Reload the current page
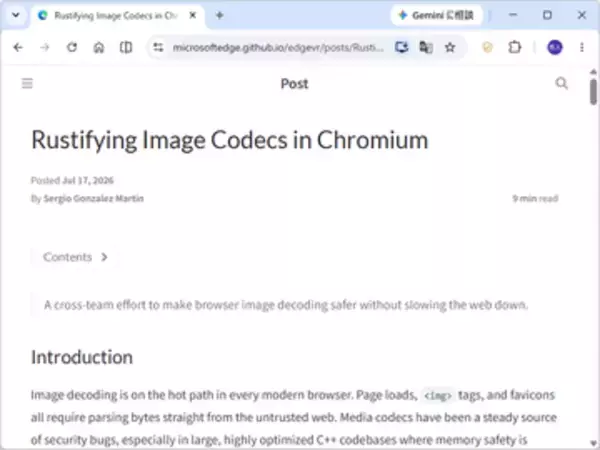Viewport: 600px width, 450px height. 72,47
